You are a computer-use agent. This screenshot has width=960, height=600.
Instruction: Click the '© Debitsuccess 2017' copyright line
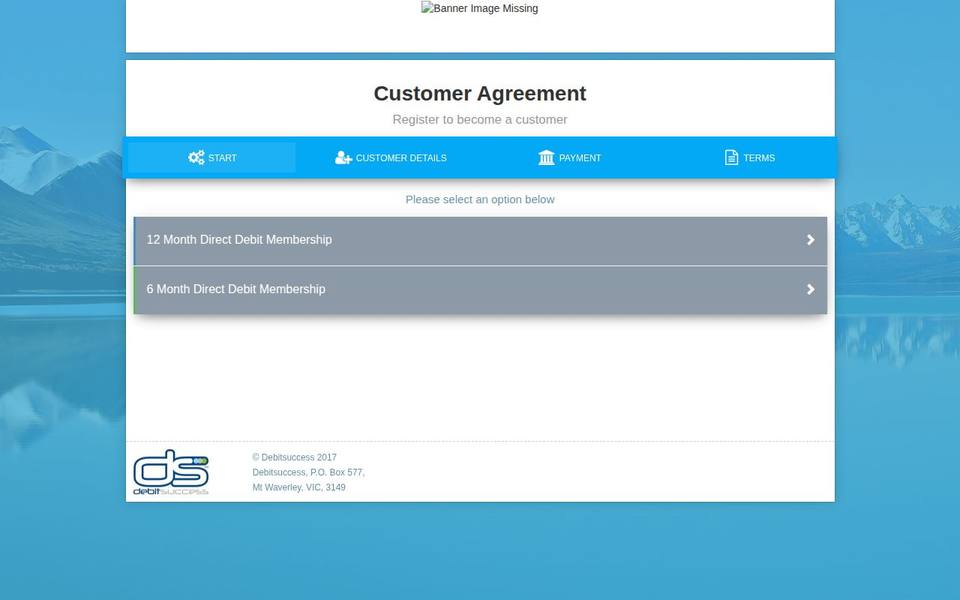click(x=294, y=457)
